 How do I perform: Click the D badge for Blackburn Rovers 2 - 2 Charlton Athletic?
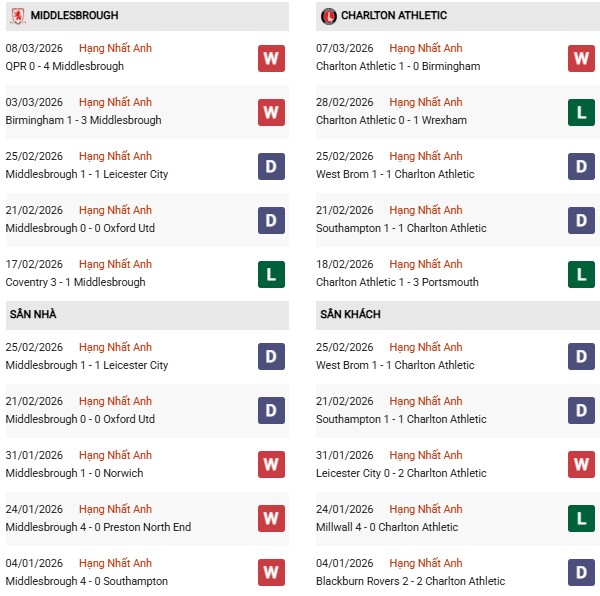click(582, 573)
